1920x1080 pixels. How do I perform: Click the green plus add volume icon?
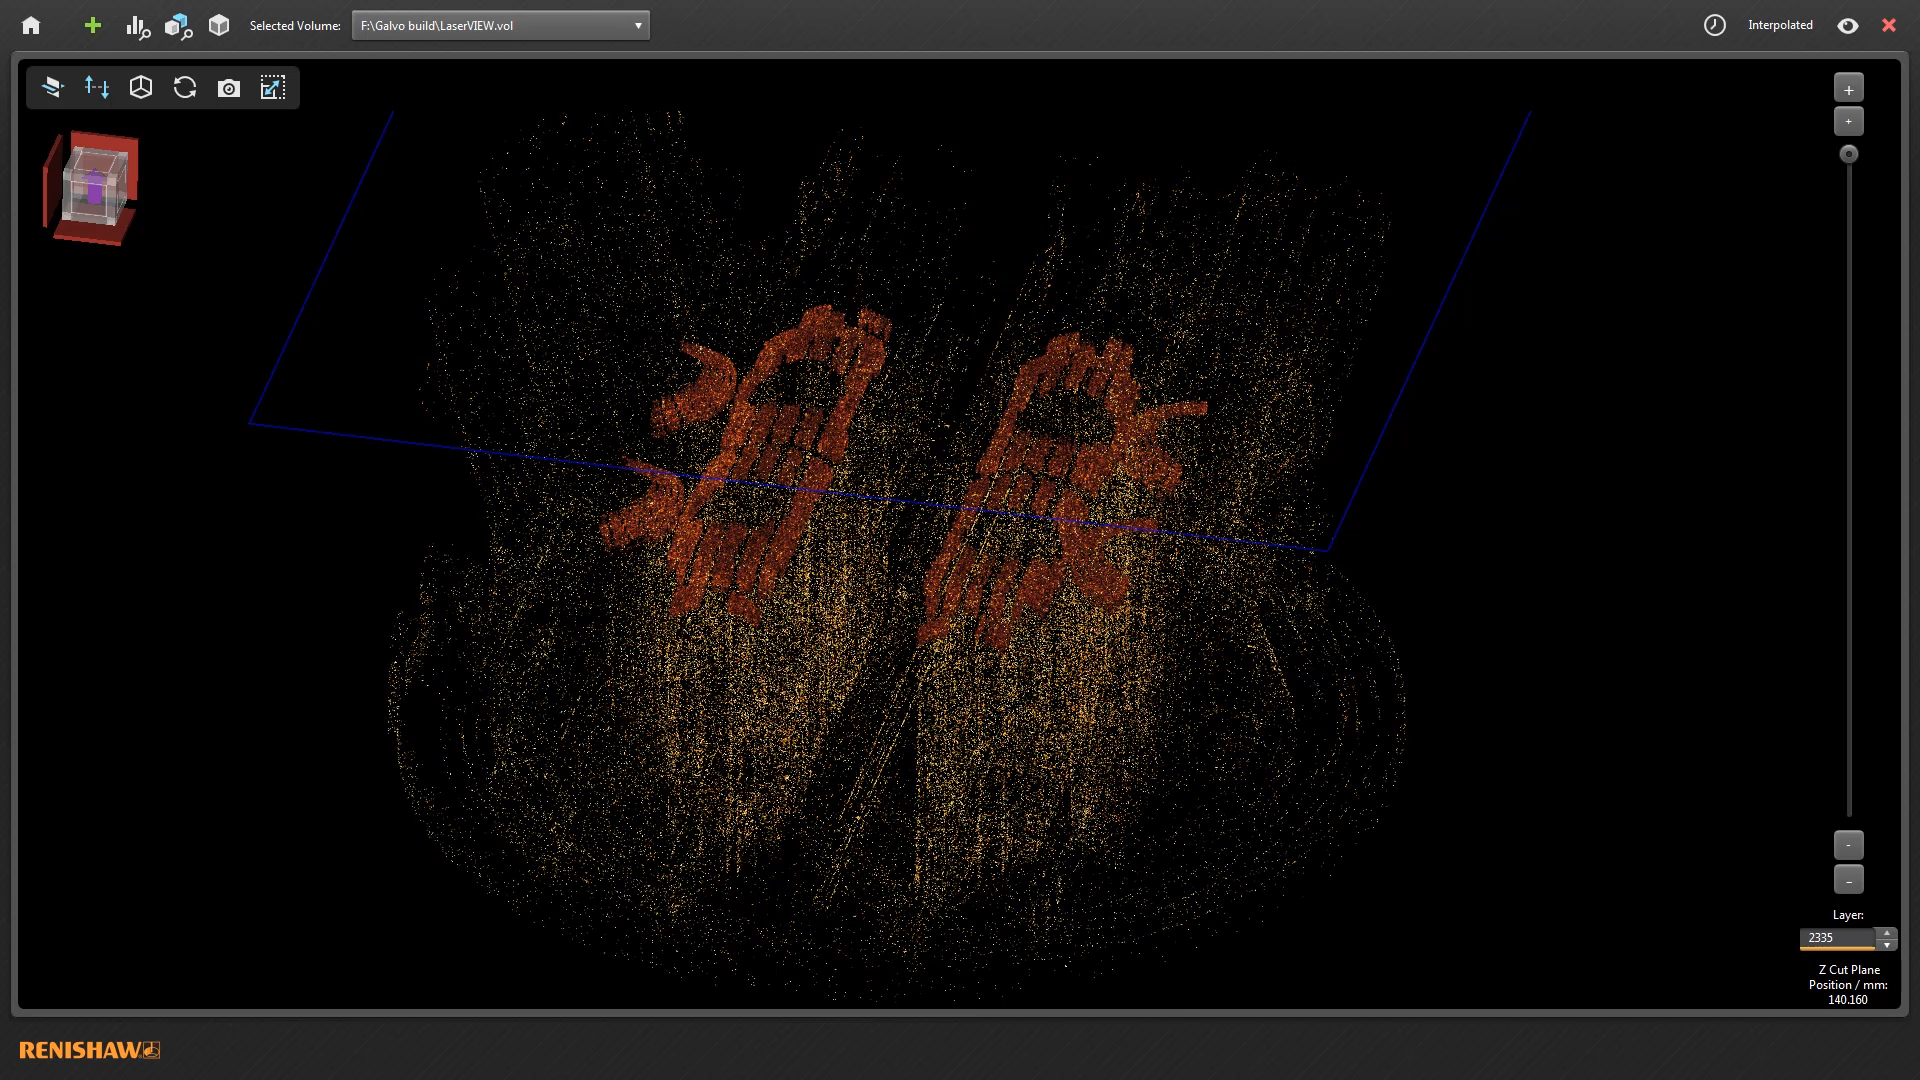tap(93, 26)
